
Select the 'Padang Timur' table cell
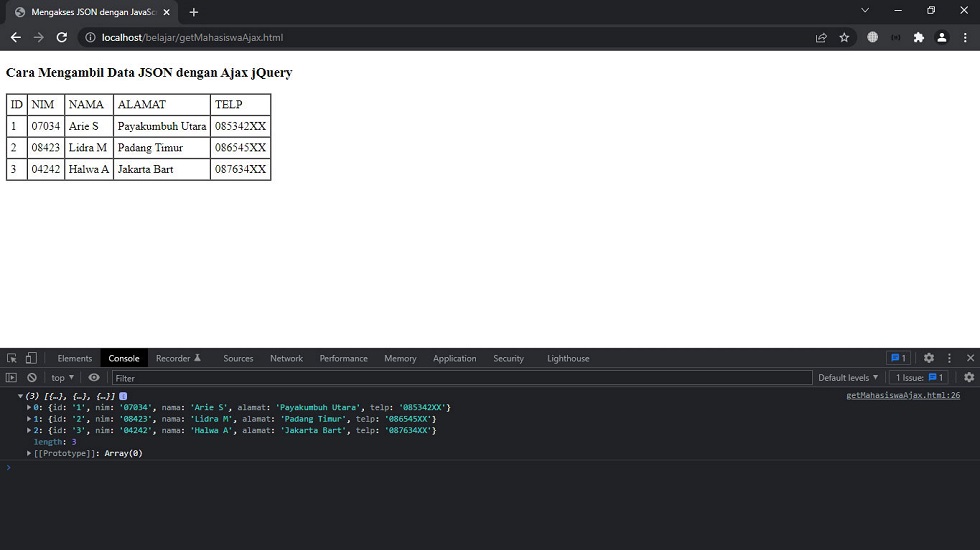[x=162, y=148]
